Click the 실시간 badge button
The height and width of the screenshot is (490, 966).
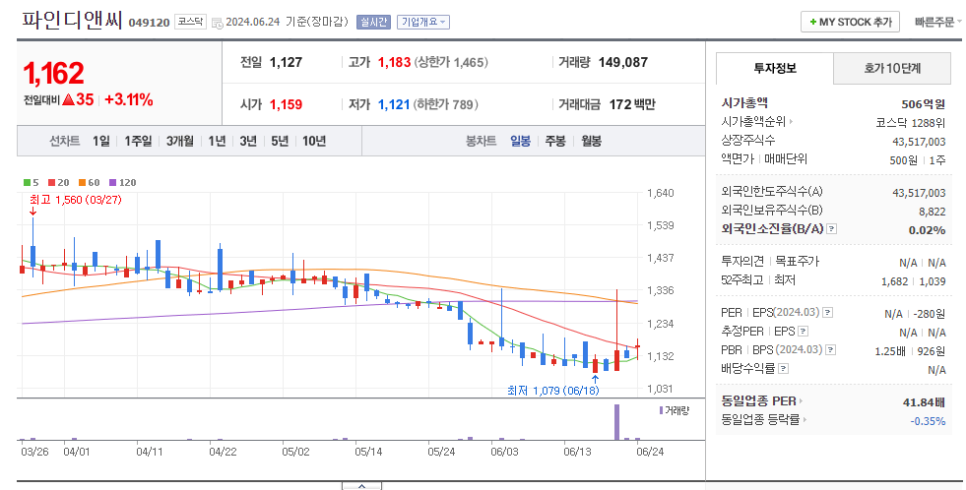coord(373,22)
